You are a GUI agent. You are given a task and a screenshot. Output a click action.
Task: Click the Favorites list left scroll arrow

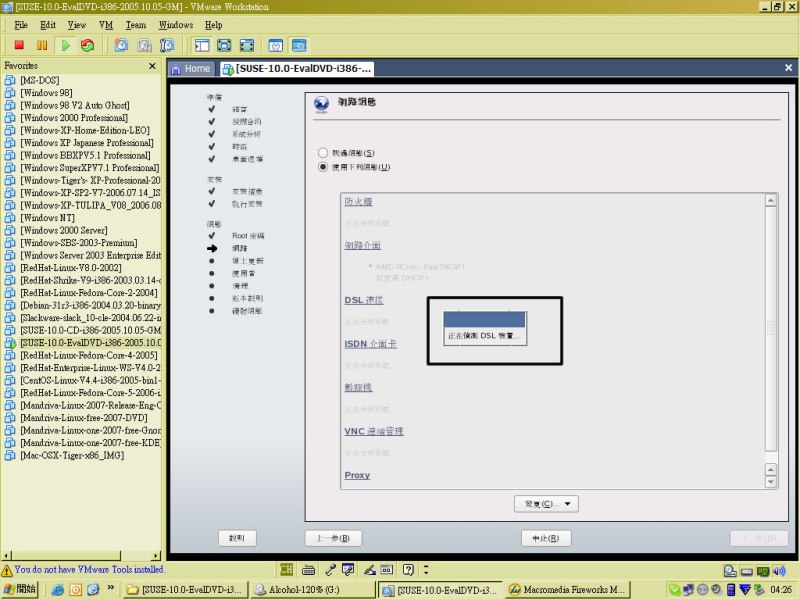point(6,555)
